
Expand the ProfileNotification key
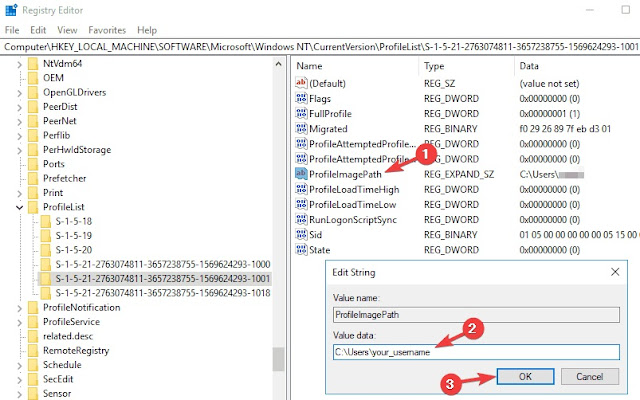[x=19, y=308]
